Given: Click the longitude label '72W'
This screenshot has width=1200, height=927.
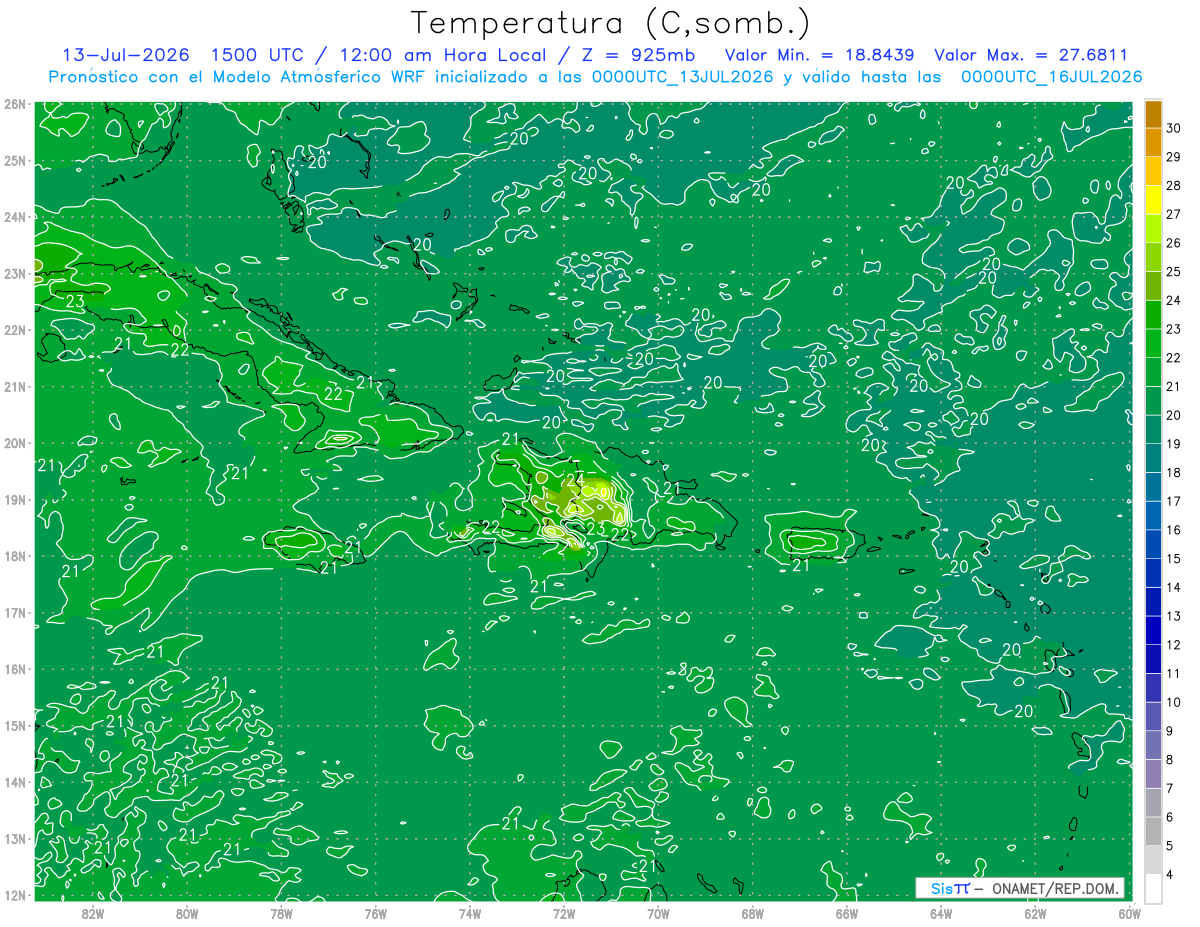Looking at the screenshot, I should [564, 913].
